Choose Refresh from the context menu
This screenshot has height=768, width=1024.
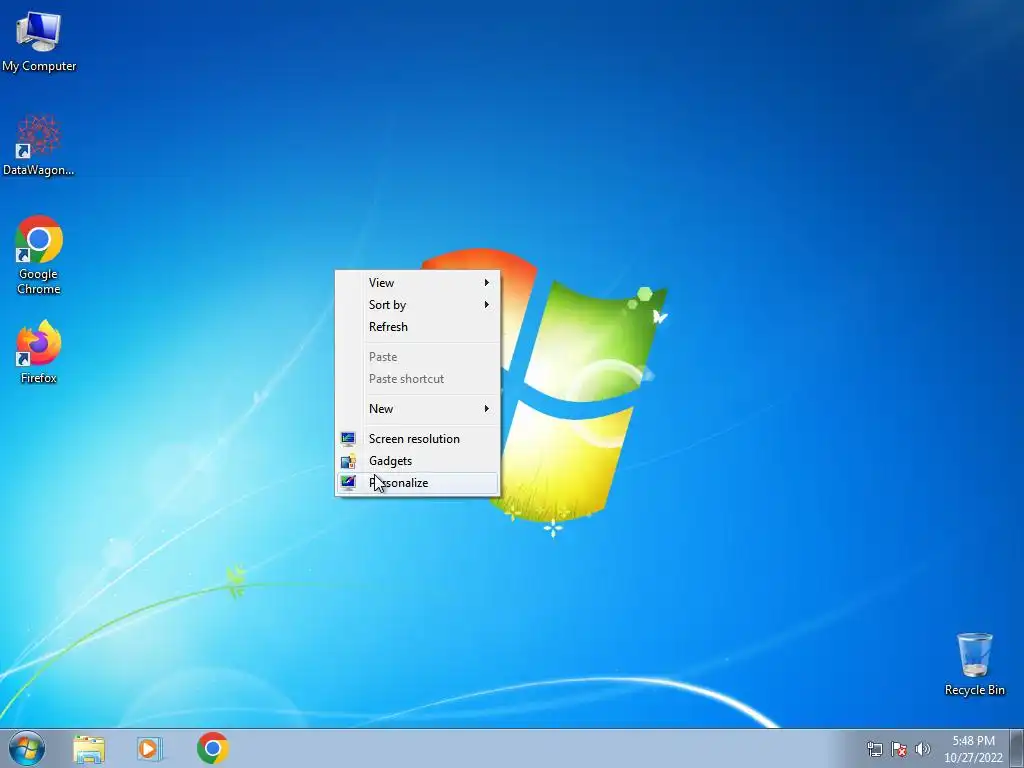(x=417, y=327)
